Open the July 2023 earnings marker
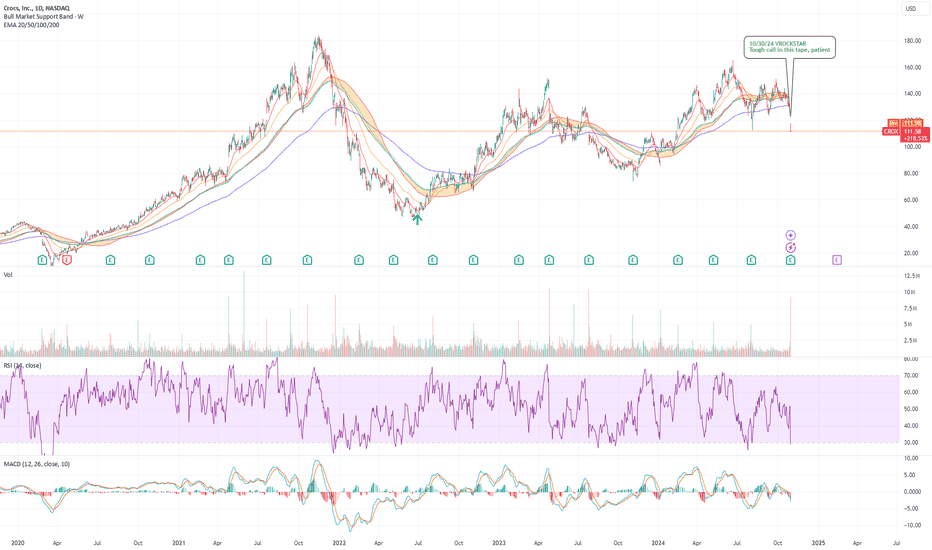This screenshot has width=932, height=550. point(589,260)
